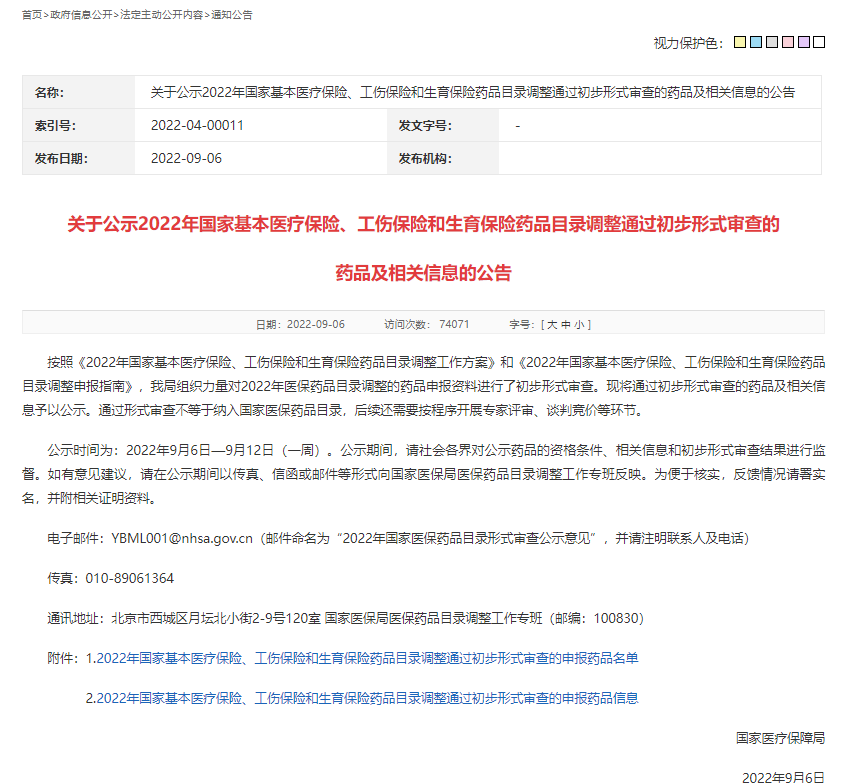This screenshot has width=848, height=783.
Task: Open 通知公告 breadcrumb link
Action: pos(231,15)
